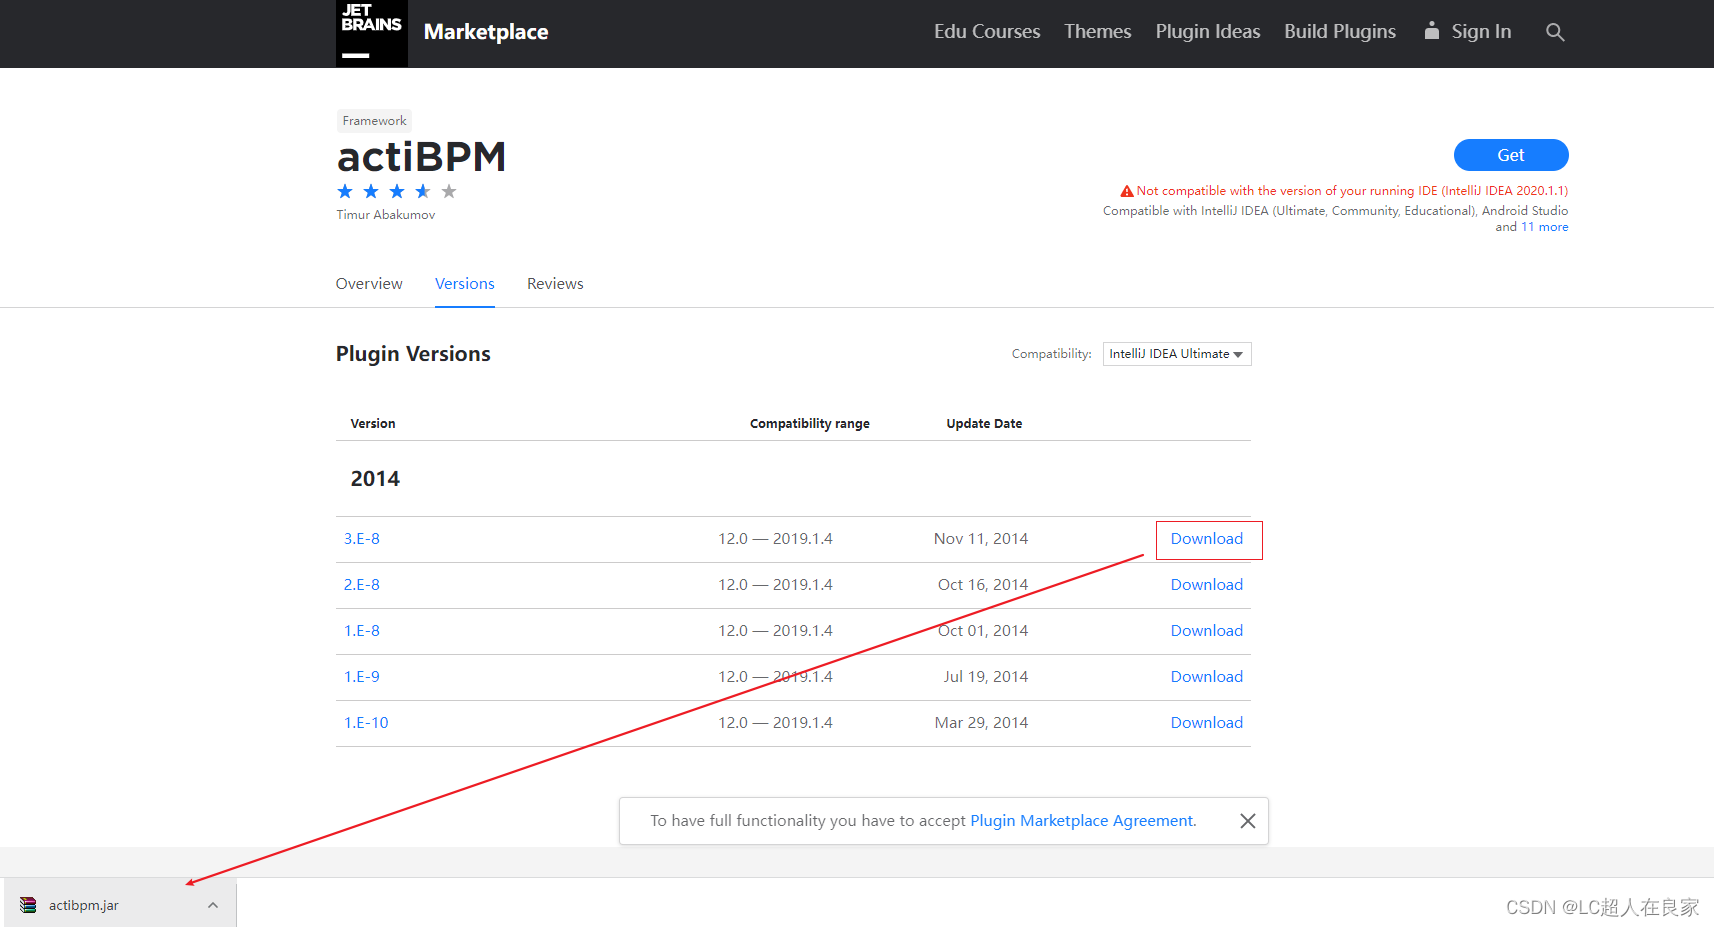Open the '11 more' compatible products link
Image resolution: width=1714 pixels, height=927 pixels.
coord(1544,227)
